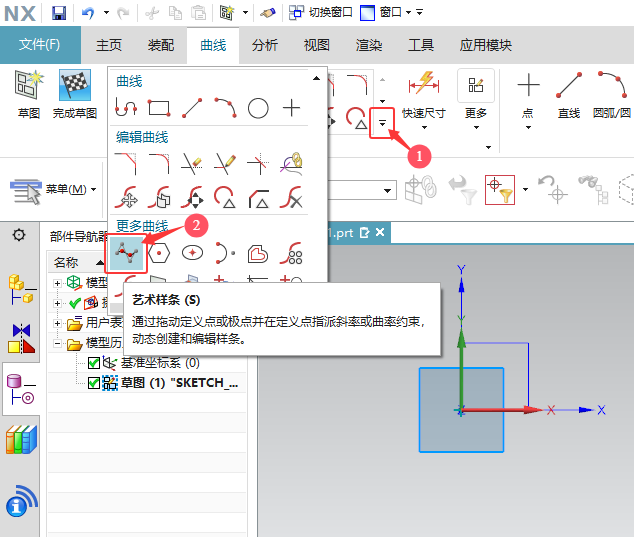Image resolution: width=634 pixels, height=537 pixels.
Task: Select the Quick Trim tool
Action: coord(192,164)
